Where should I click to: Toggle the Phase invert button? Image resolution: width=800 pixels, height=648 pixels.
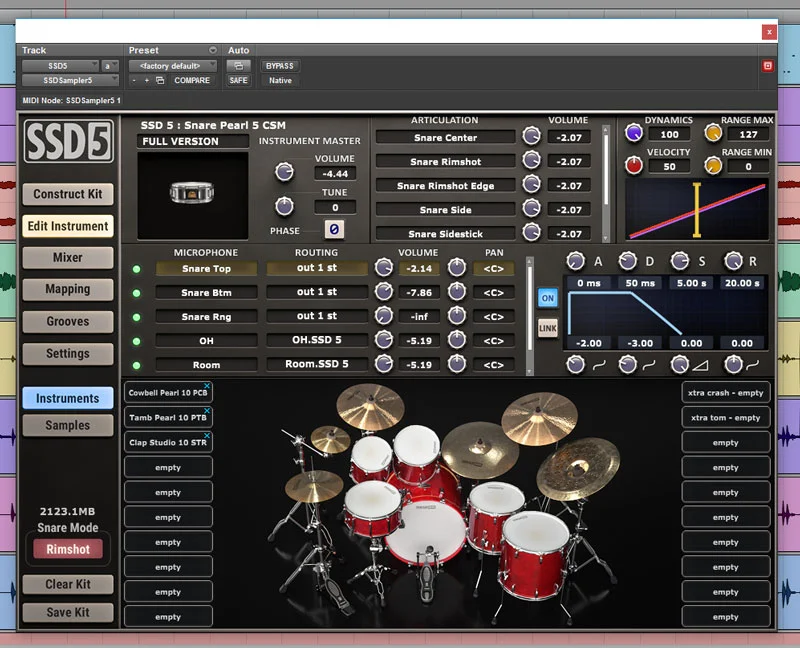(334, 230)
